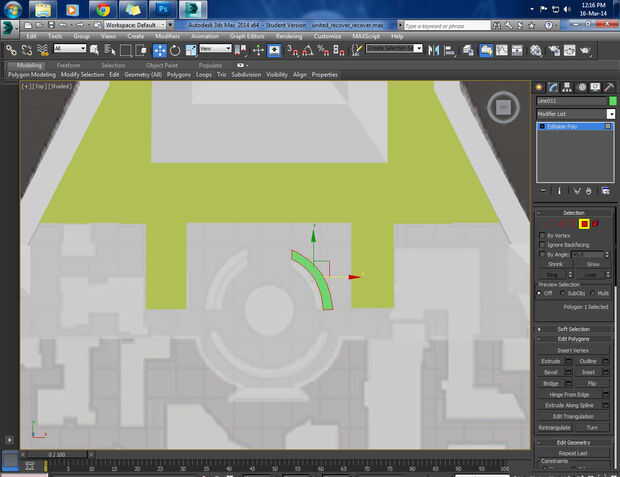Enable the By Vertex checkbox
This screenshot has width=620, height=477.
pos(542,235)
